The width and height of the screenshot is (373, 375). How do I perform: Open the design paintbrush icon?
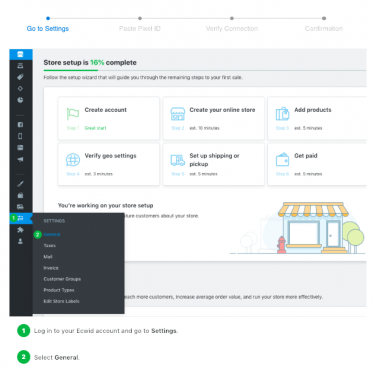[20, 184]
